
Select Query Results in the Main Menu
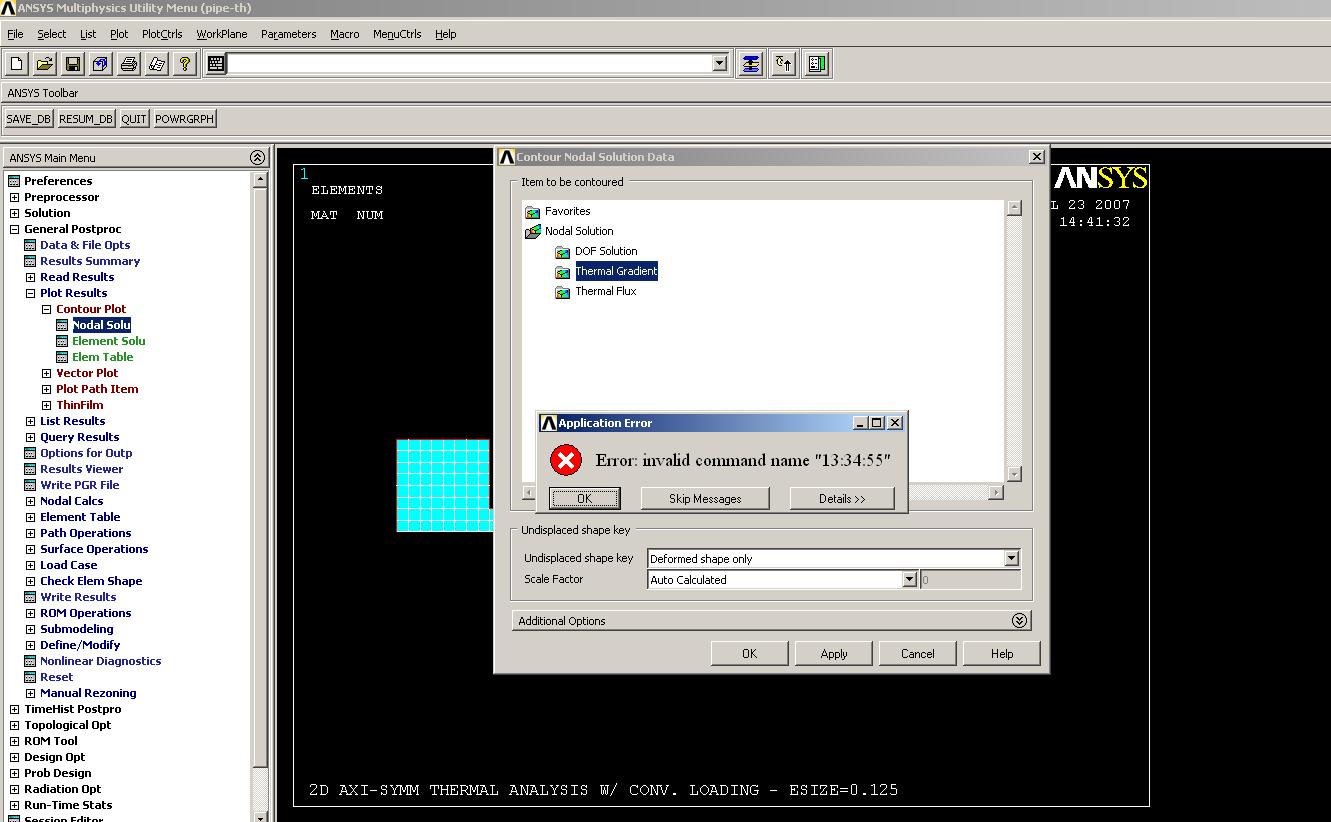[79, 437]
